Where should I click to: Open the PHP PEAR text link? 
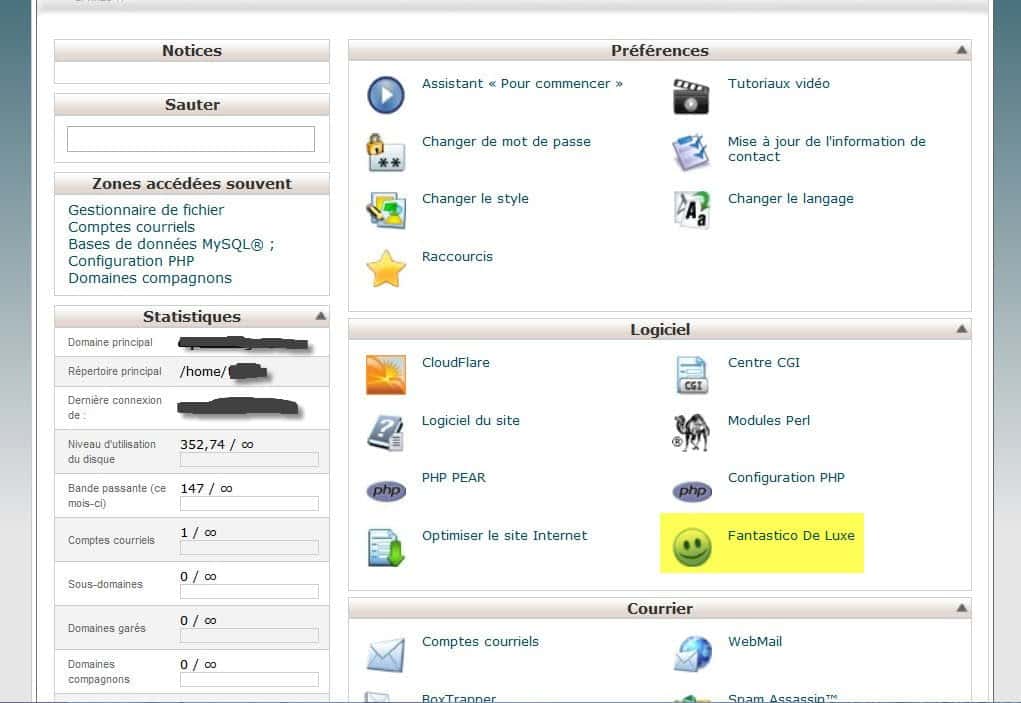coord(454,478)
